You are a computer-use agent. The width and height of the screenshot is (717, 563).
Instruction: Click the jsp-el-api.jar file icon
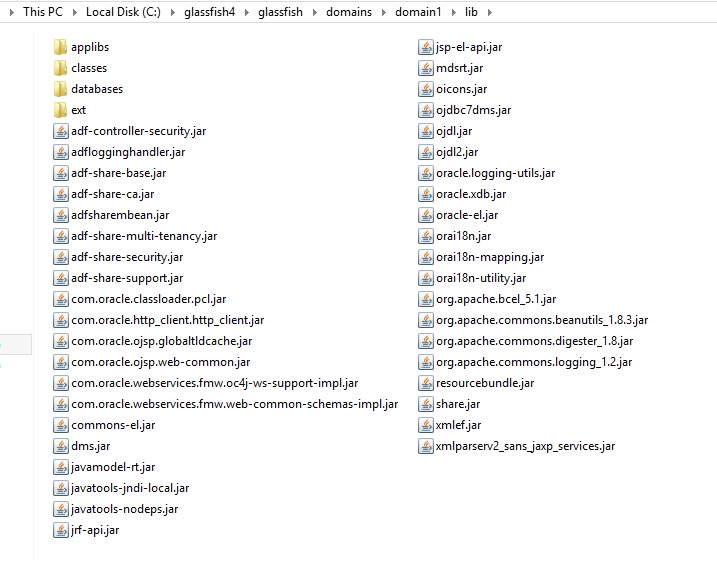click(426, 47)
